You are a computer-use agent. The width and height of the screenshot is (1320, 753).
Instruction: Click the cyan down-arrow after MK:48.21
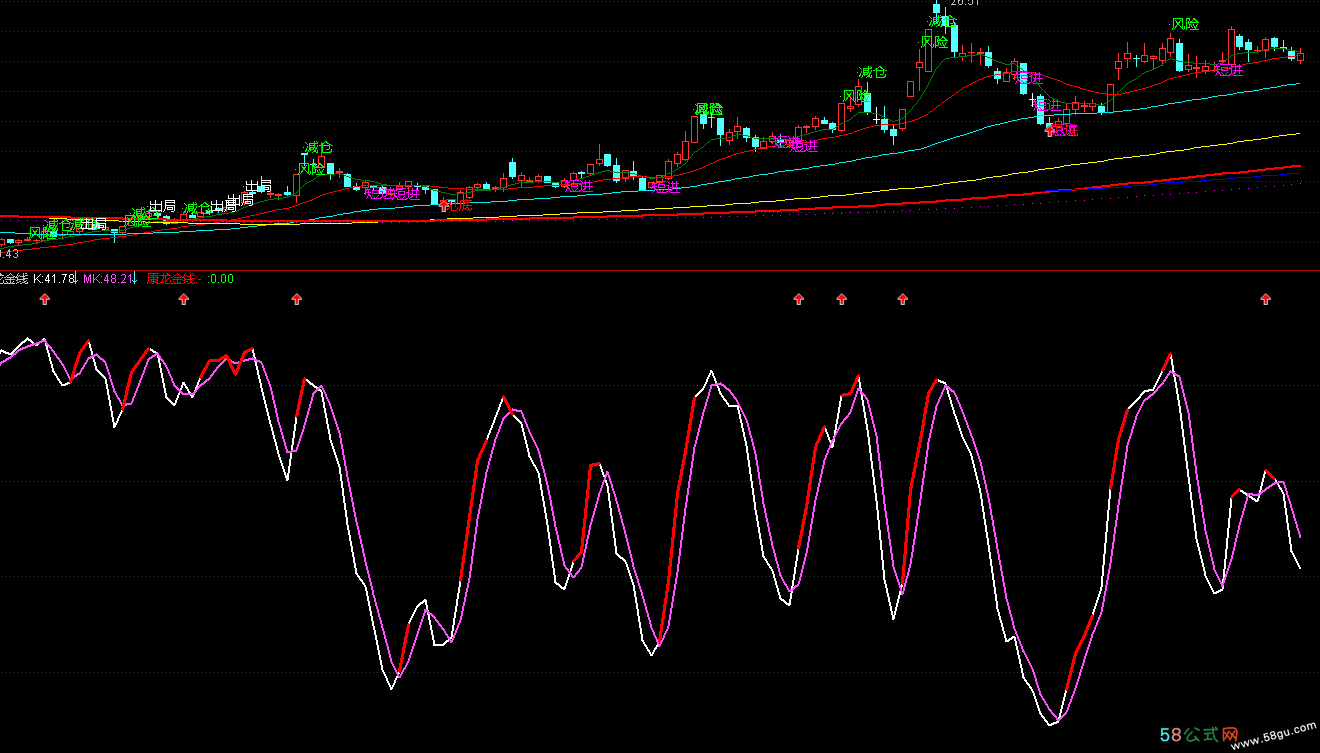(x=136, y=281)
